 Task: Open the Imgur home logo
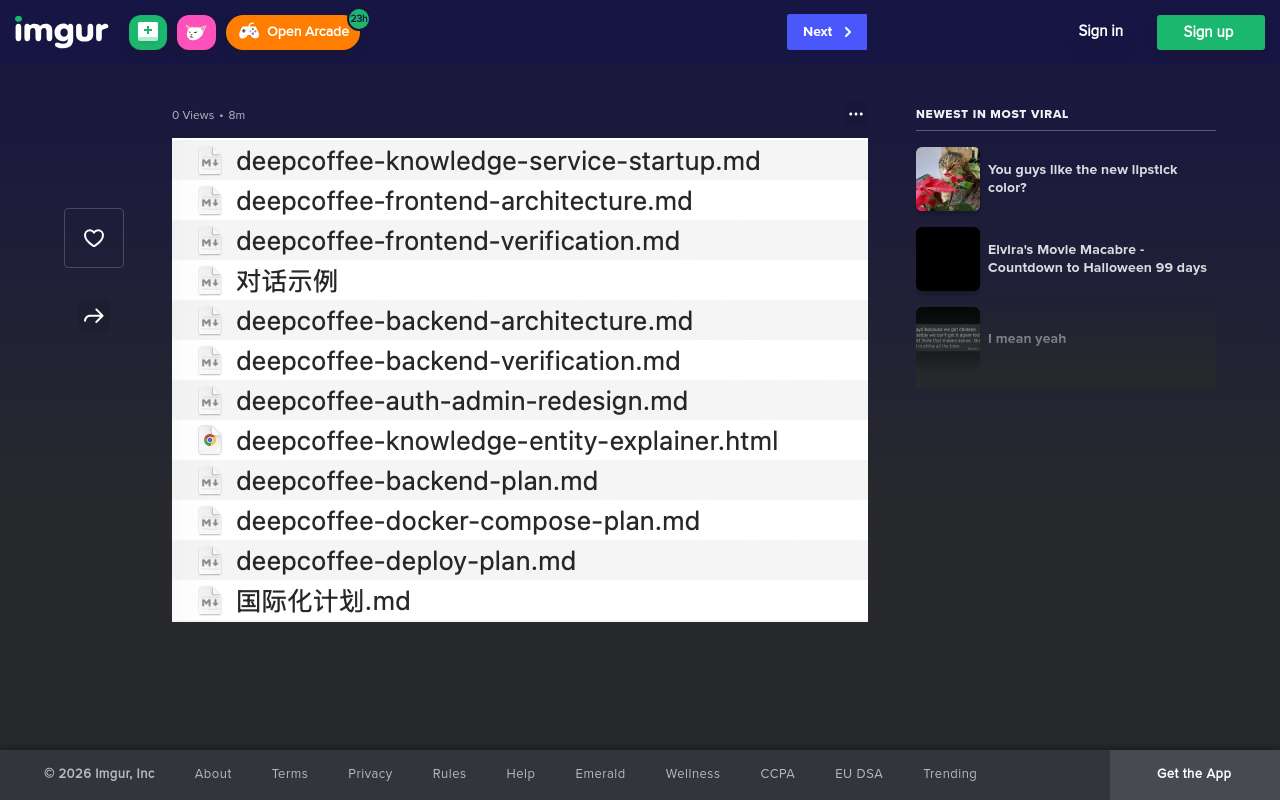(x=61, y=32)
